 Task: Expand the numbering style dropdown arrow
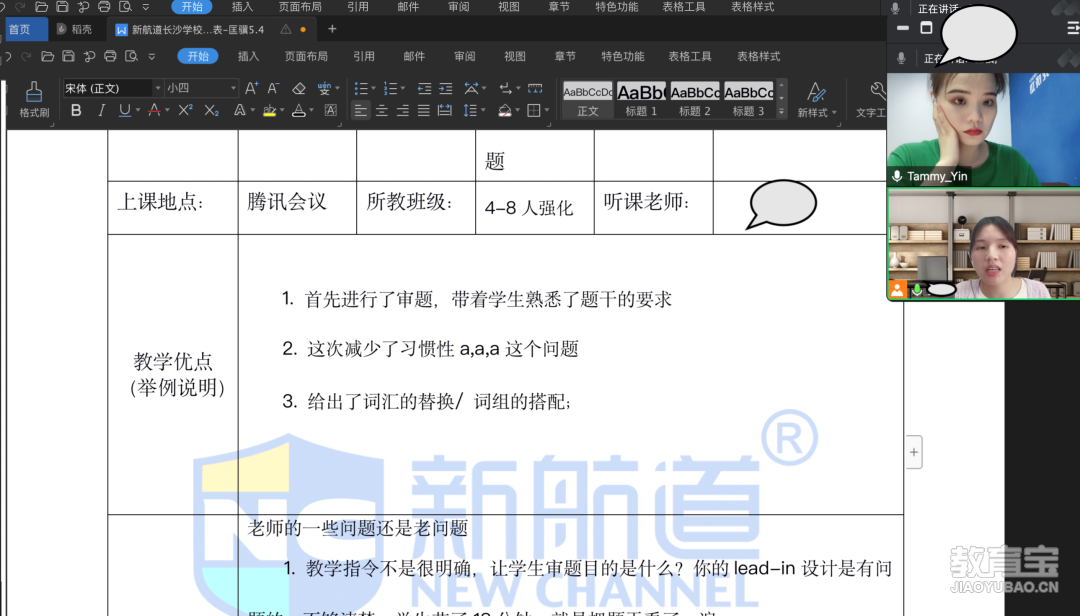pyautogui.click(x=403, y=88)
